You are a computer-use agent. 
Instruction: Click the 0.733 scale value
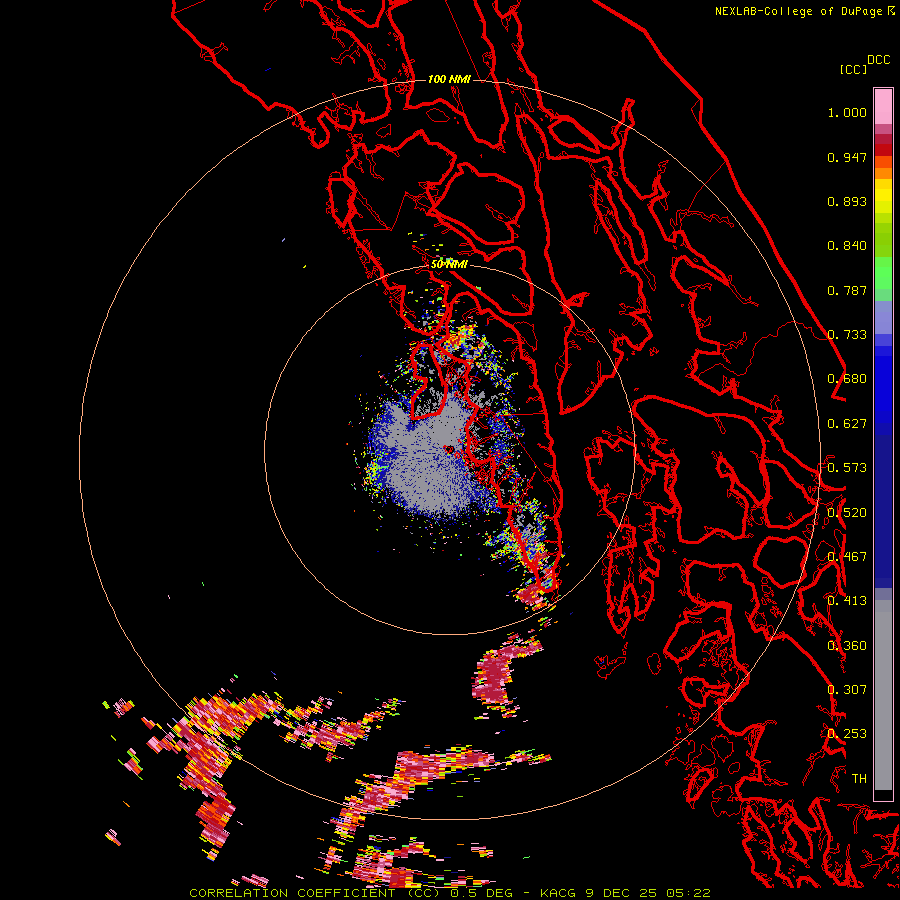pos(847,335)
